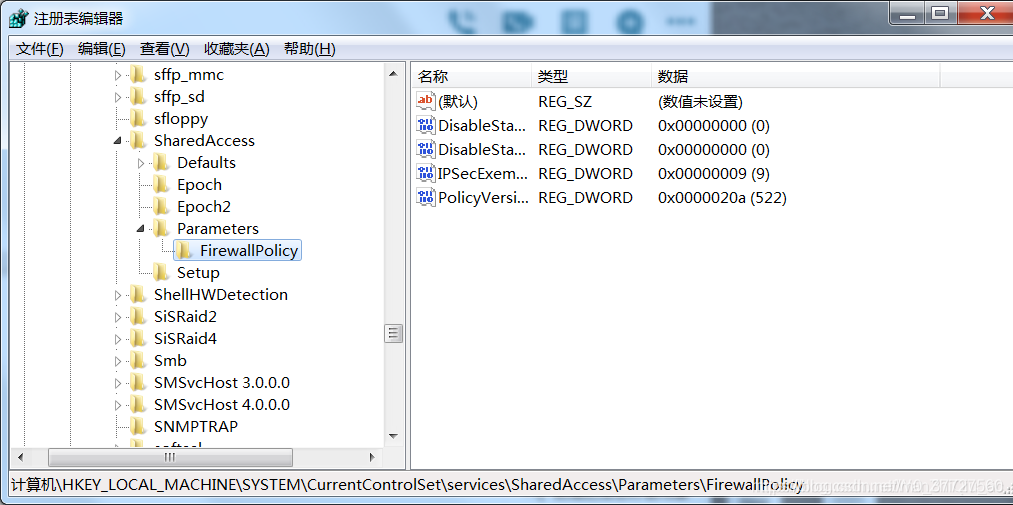Click the SharedAccess folder icon
The height and width of the screenshot is (505, 1013).
(138, 141)
